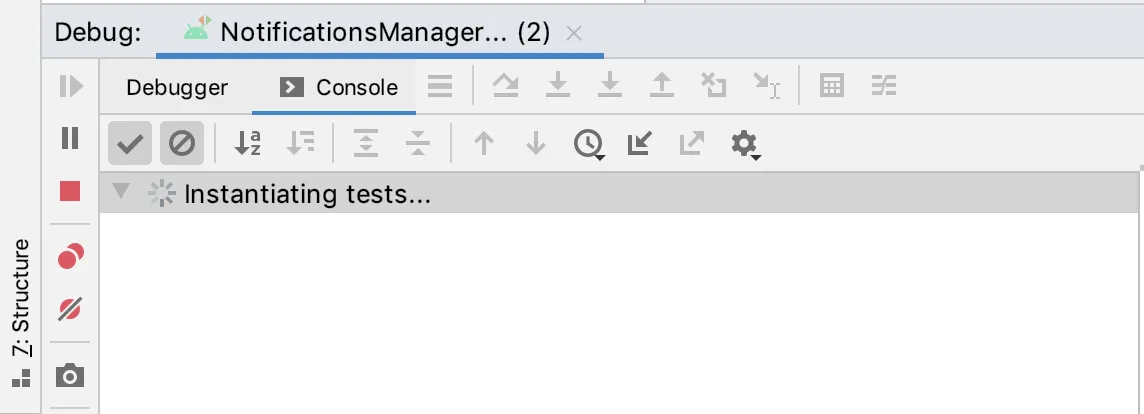
Task: Open test history clock dropdown
Action: [590, 144]
